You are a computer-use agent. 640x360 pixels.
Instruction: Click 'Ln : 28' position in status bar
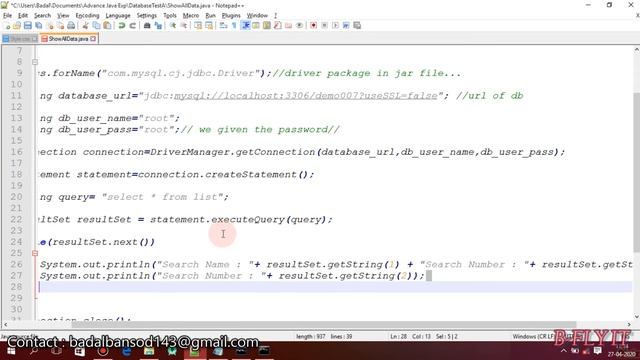click(398, 337)
